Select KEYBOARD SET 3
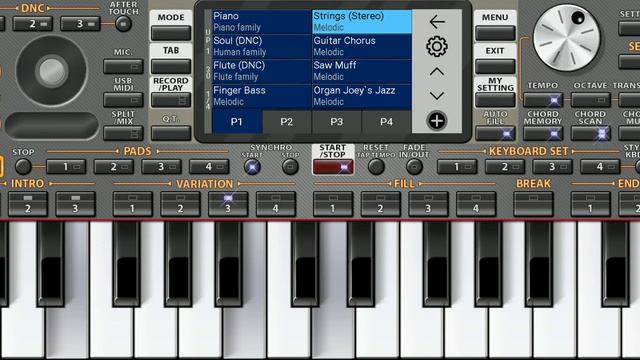 (552, 167)
